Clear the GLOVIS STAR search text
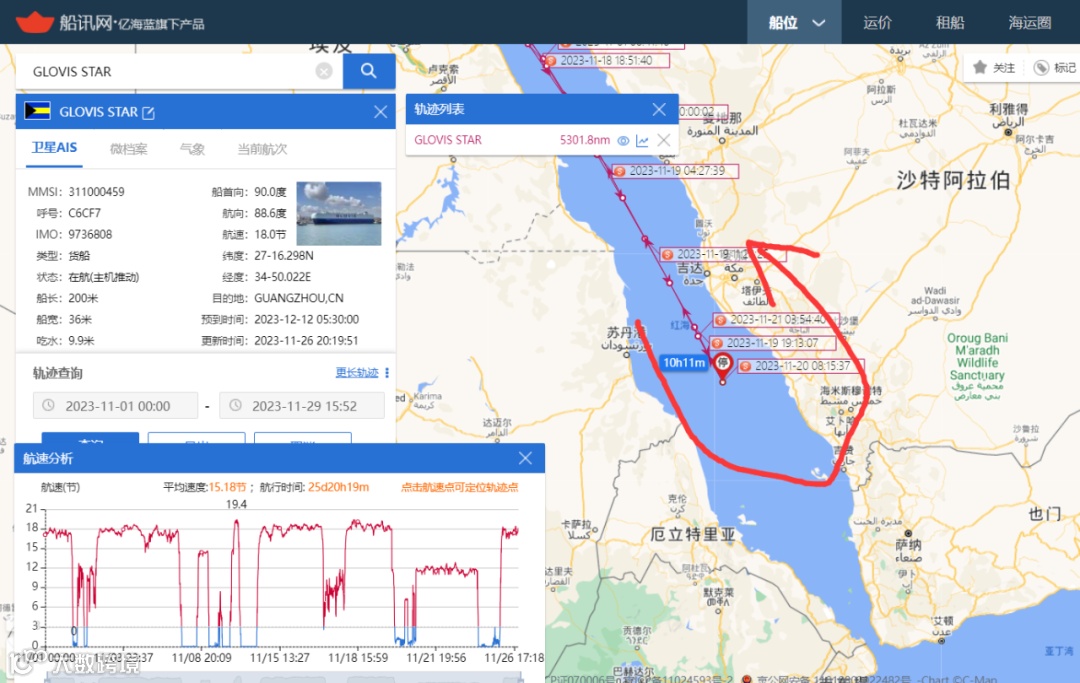1080x683 pixels. (x=324, y=71)
